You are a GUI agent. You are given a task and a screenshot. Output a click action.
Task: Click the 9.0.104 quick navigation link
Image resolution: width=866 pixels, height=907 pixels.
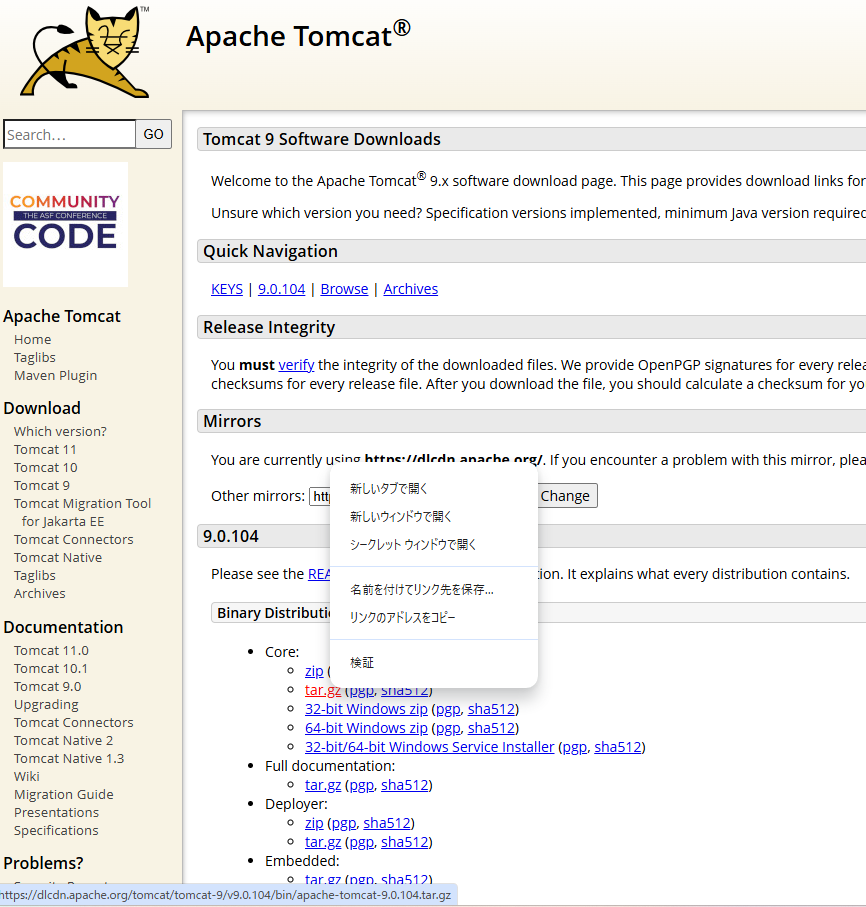tap(281, 288)
